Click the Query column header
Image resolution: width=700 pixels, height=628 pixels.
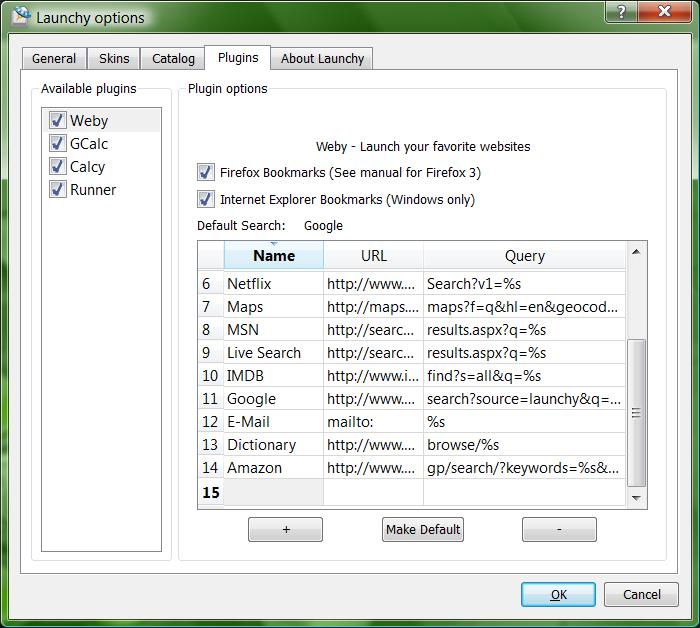coord(525,256)
